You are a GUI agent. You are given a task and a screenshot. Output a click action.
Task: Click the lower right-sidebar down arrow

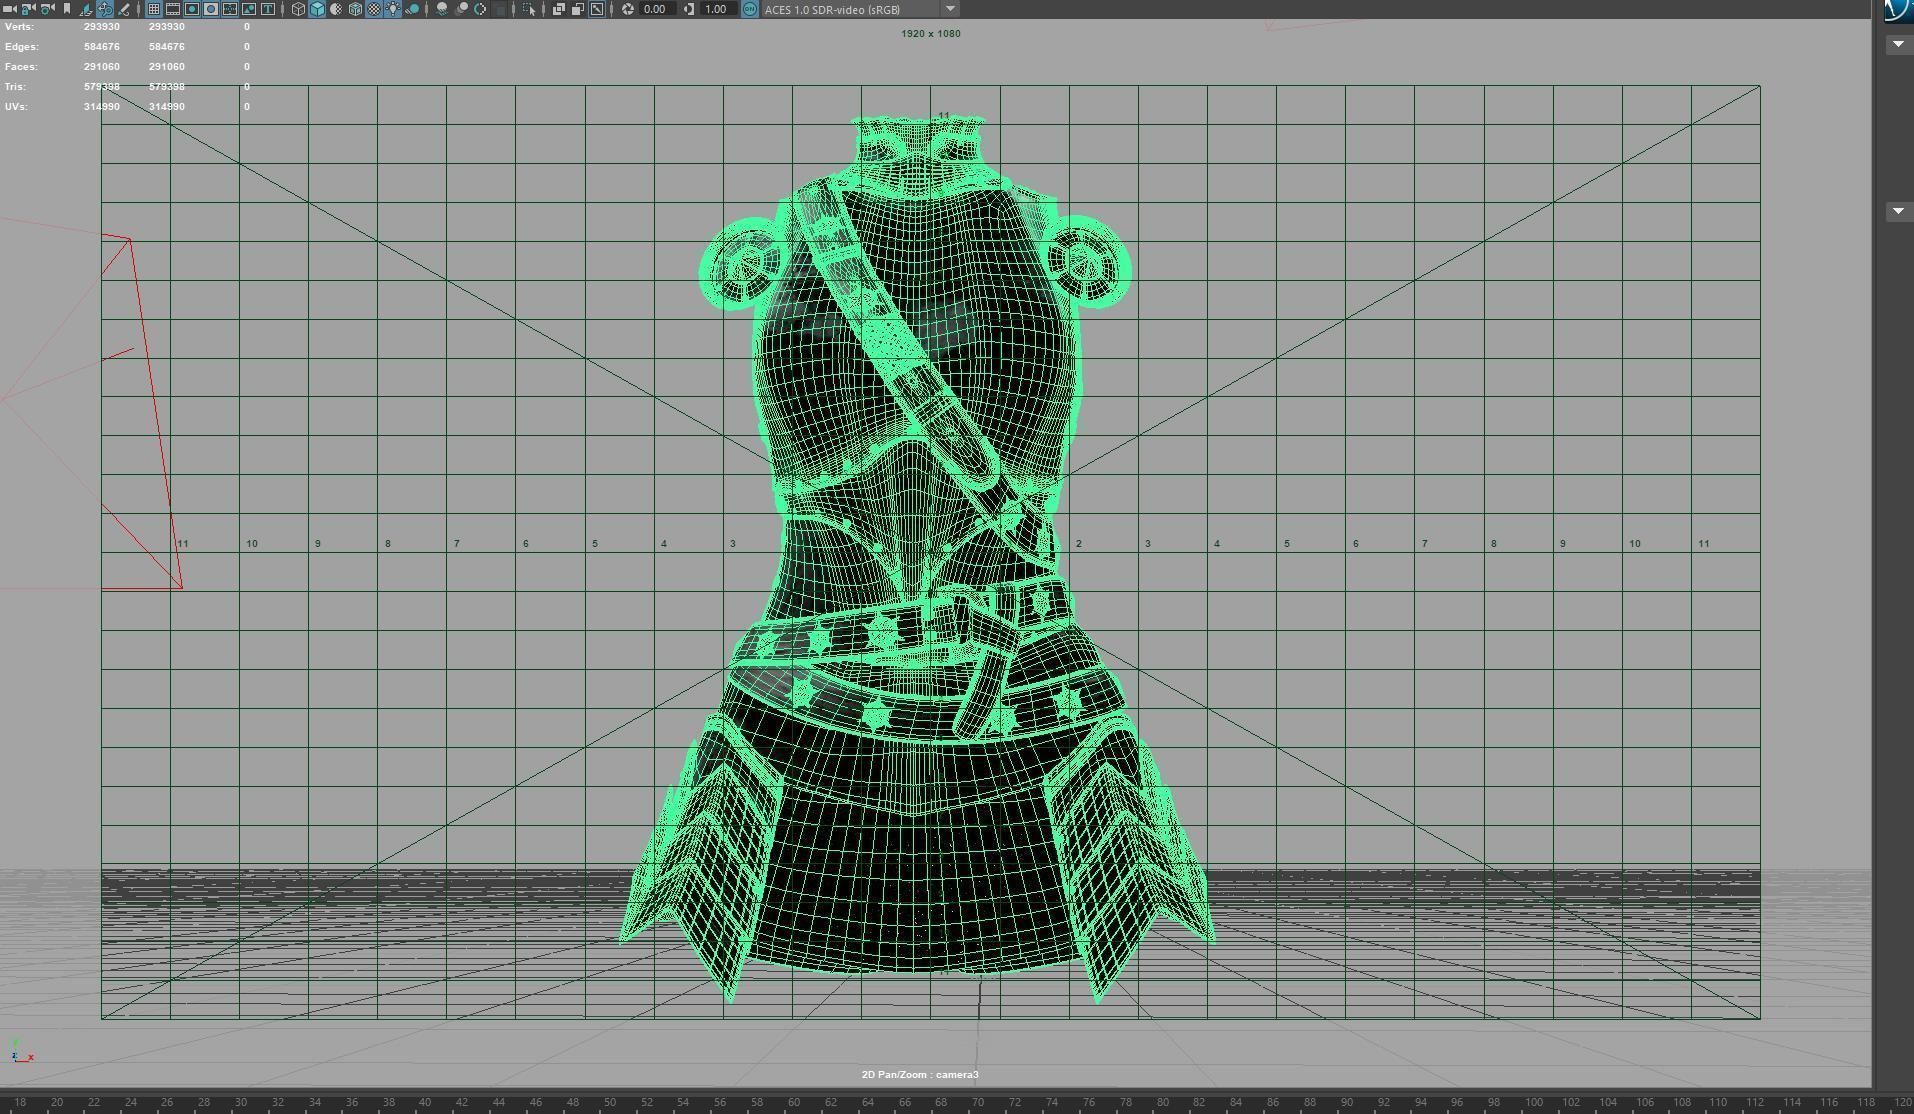pos(1898,211)
